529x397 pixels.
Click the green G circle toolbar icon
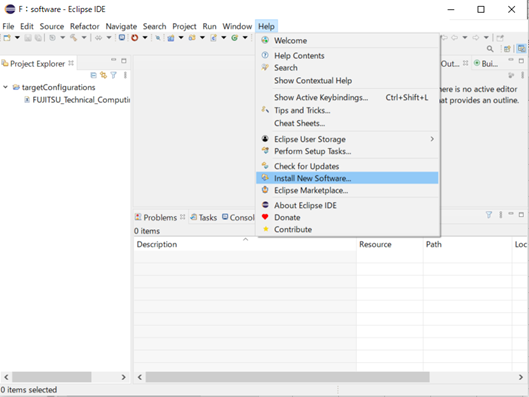tap(235, 38)
